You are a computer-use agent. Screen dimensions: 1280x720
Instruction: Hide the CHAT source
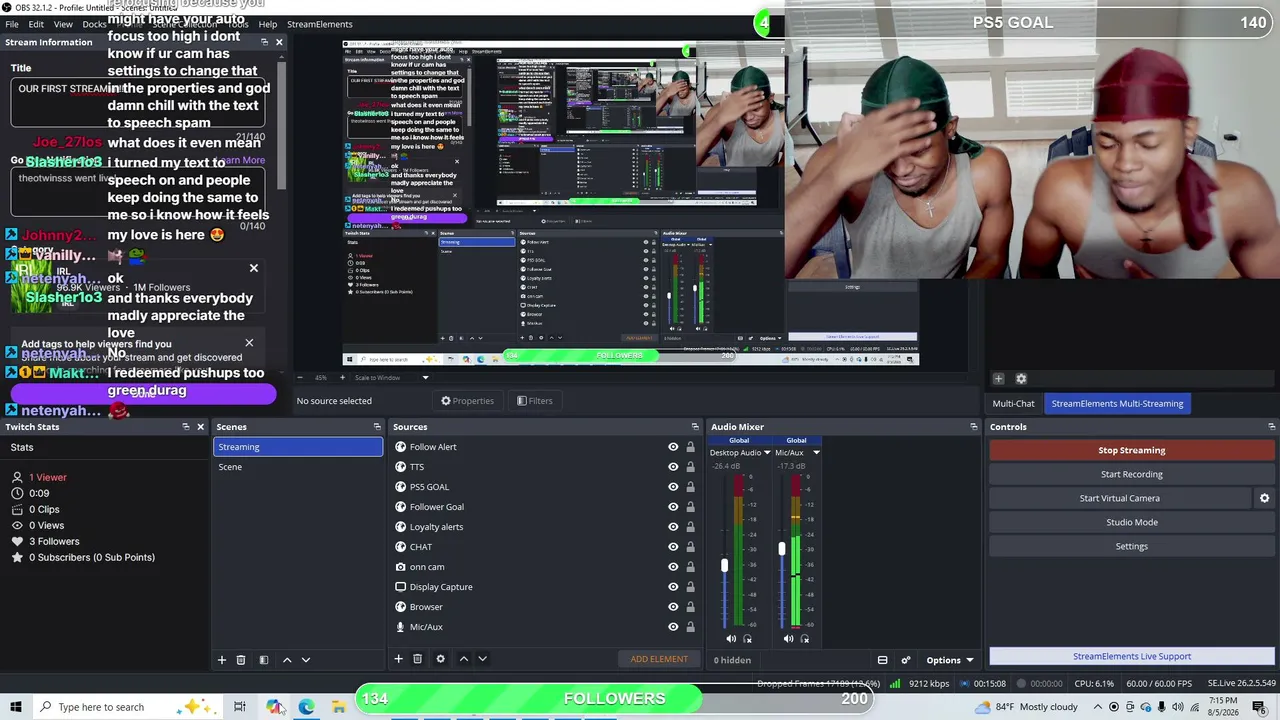click(x=673, y=547)
